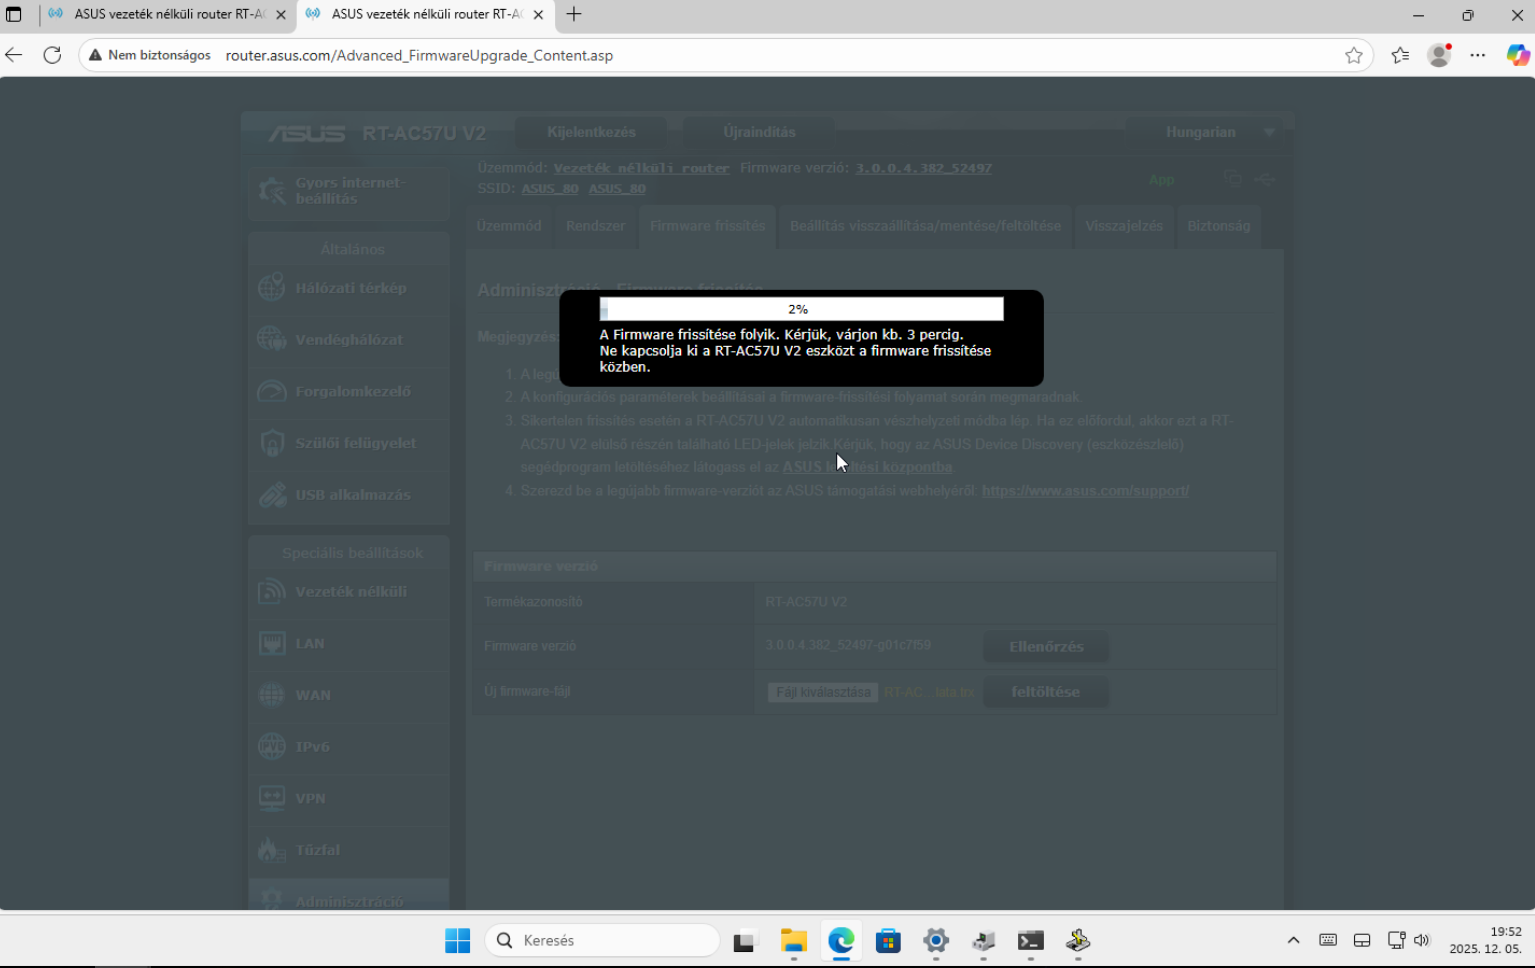Viewport: 1535px width, 968px height.
Task: Open the VPN monitor icon
Action: point(272,798)
